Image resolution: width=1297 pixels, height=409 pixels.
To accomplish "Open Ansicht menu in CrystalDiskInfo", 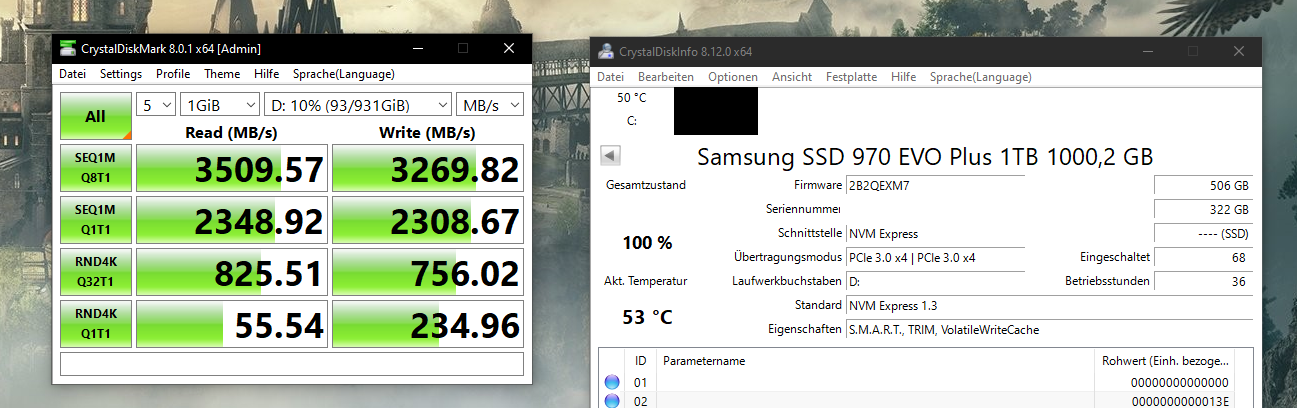I will tap(792, 77).
